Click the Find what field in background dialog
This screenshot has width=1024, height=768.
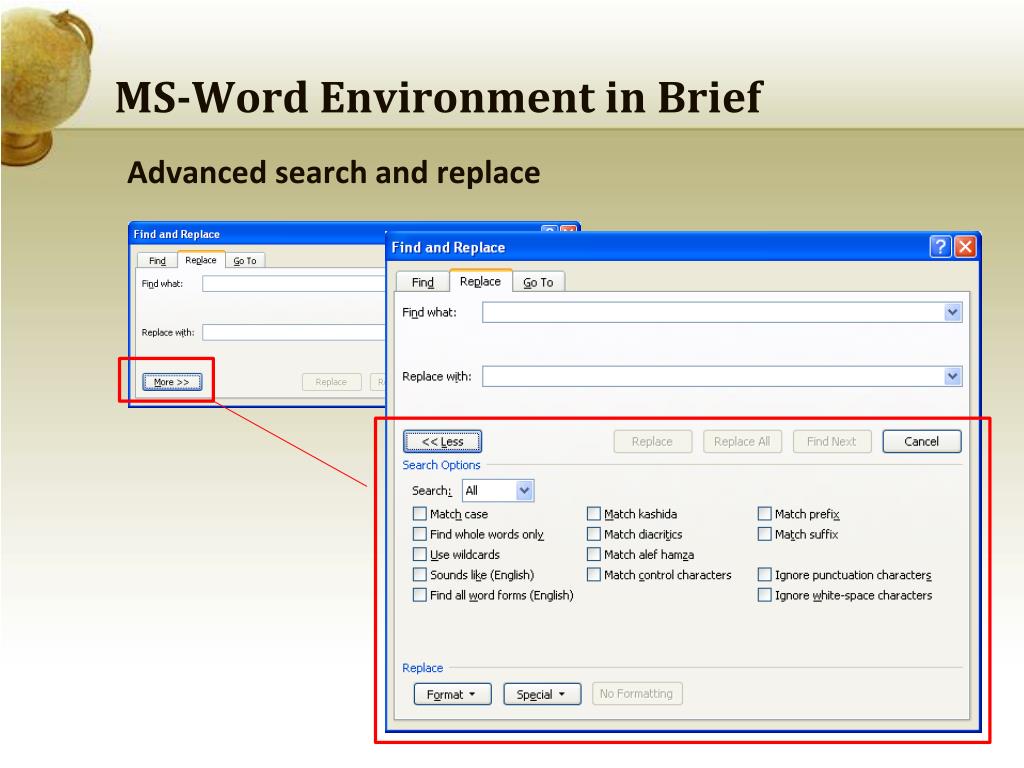click(x=294, y=283)
